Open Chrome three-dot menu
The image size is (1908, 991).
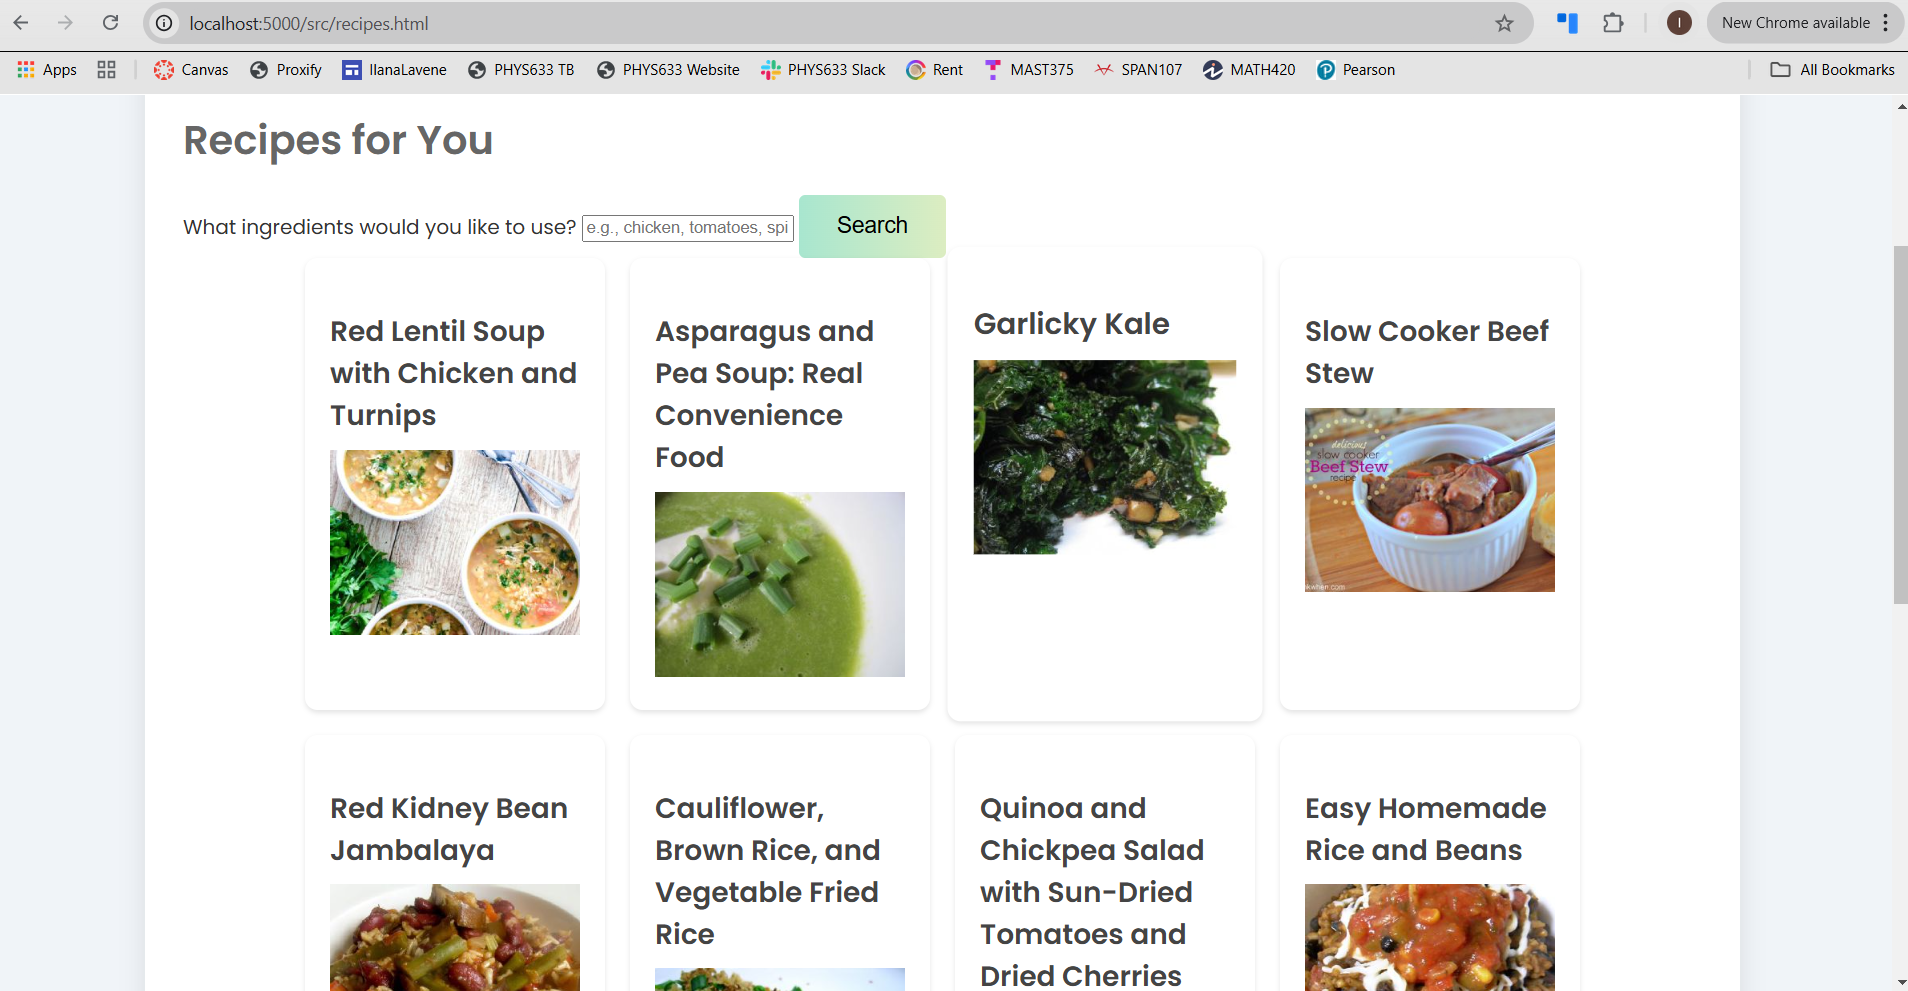(x=1886, y=23)
